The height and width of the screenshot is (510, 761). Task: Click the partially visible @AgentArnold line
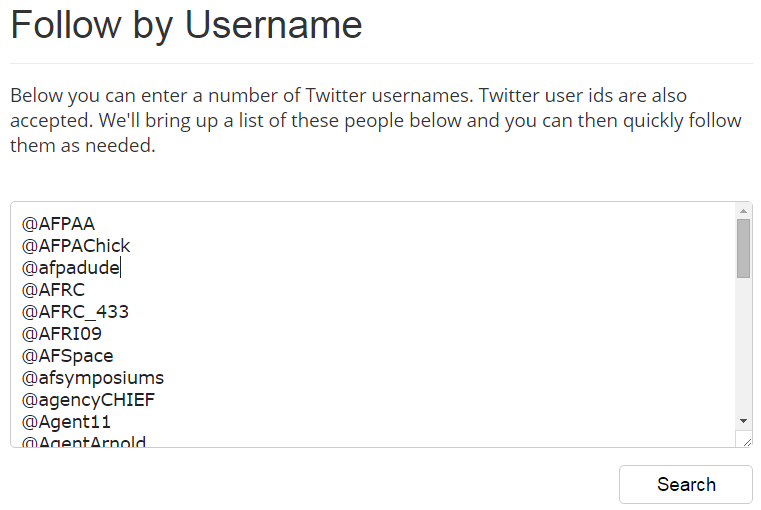[84, 441]
